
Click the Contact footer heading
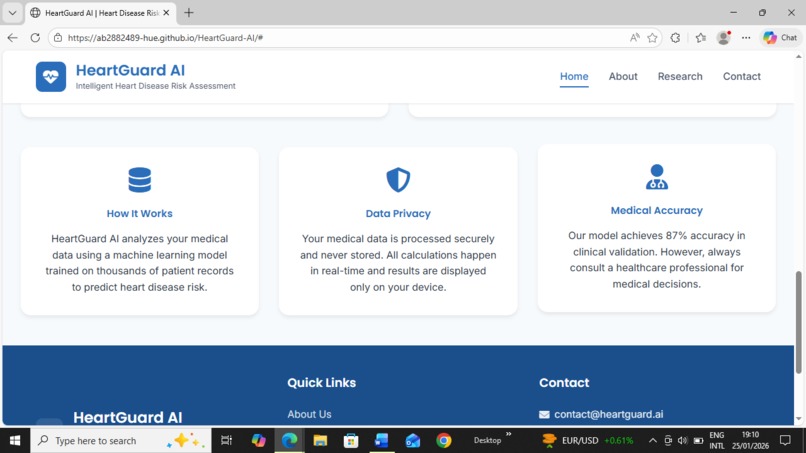coord(564,383)
